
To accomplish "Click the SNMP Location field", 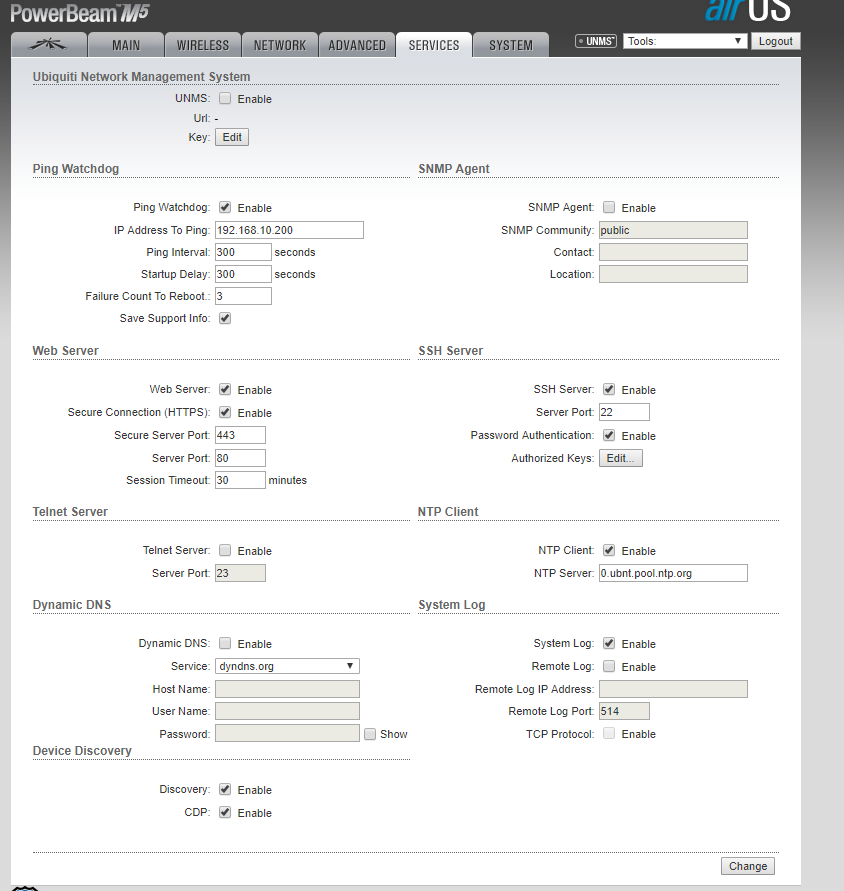I will pyautogui.click(x=673, y=274).
